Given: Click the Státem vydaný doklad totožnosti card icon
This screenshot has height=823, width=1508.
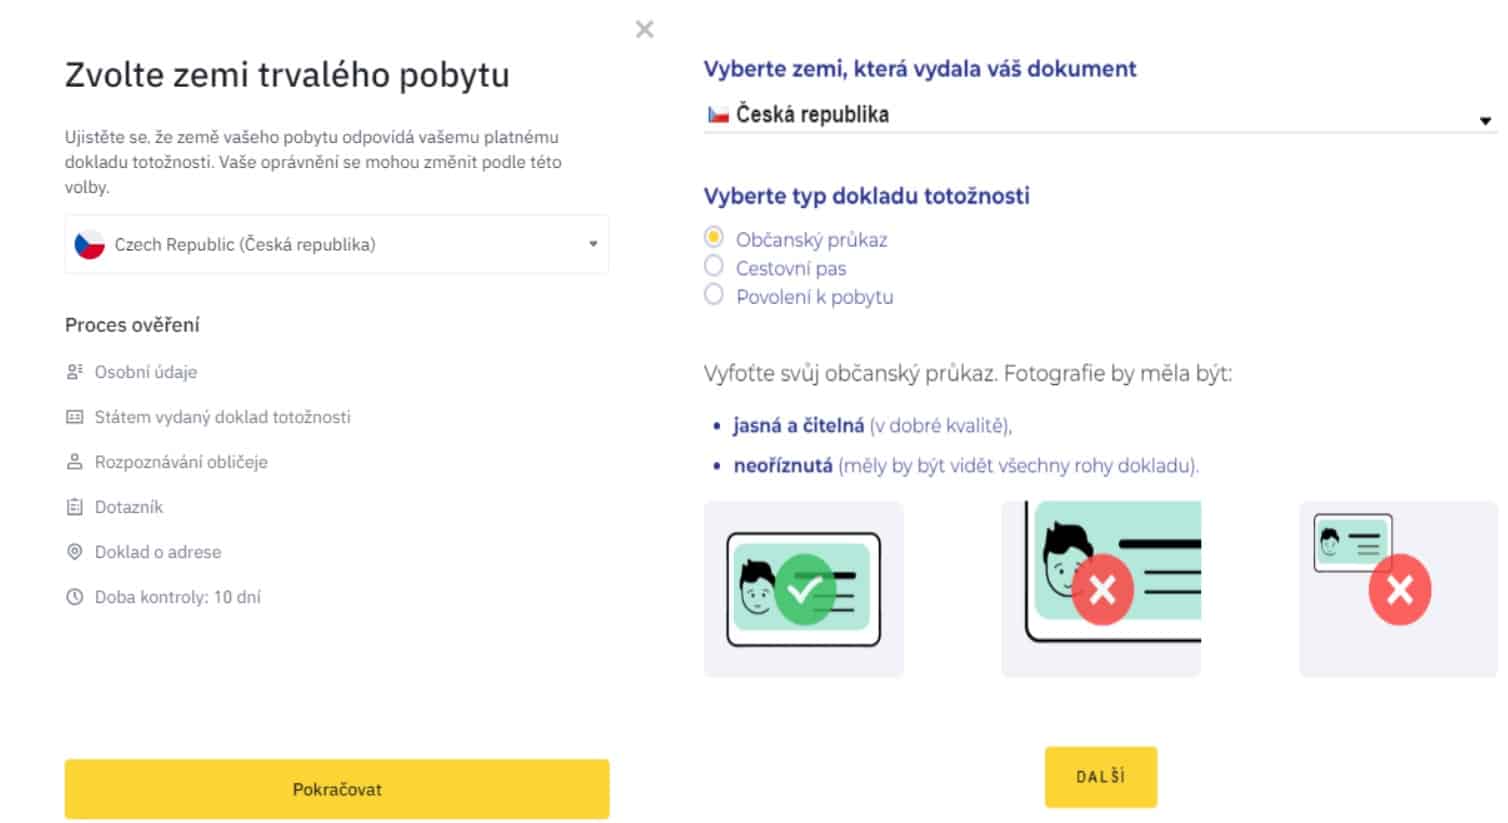Looking at the screenshot, I should pyautogui.click(x=74, y=417).
